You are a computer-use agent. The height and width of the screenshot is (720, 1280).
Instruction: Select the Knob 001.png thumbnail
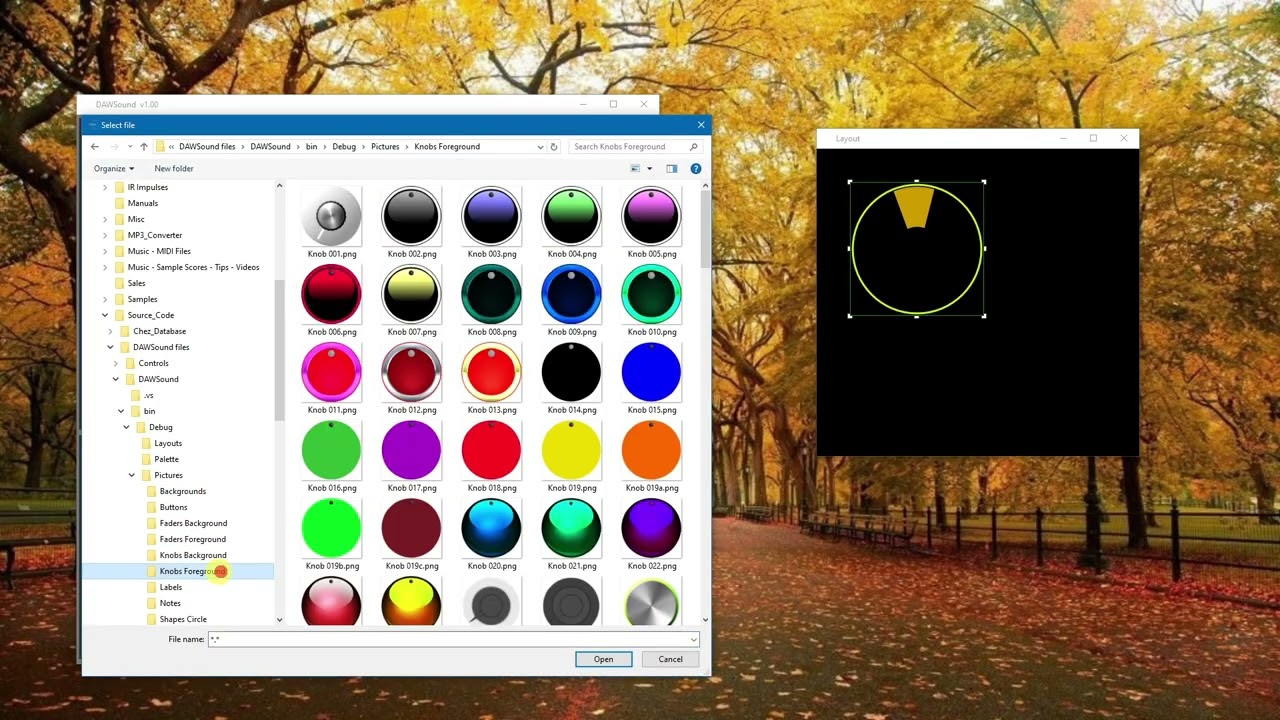[331, 216]
